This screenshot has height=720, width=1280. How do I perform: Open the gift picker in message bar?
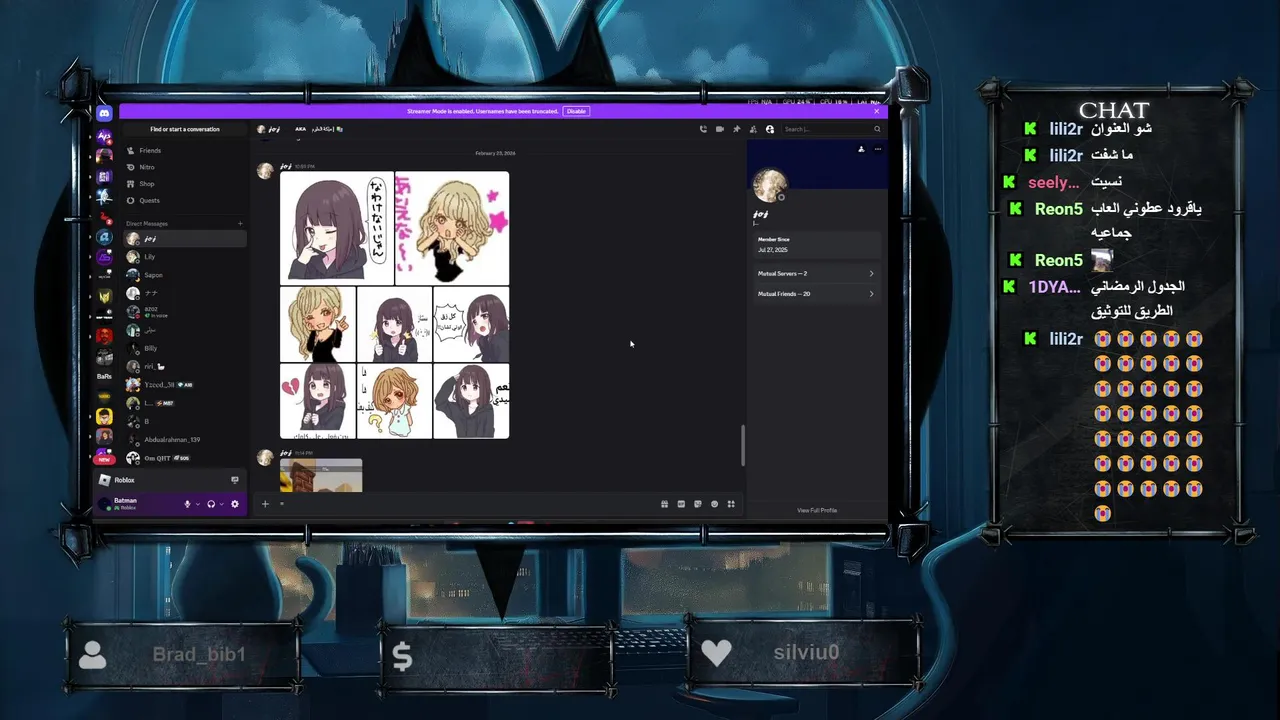(x=664, y=504)
